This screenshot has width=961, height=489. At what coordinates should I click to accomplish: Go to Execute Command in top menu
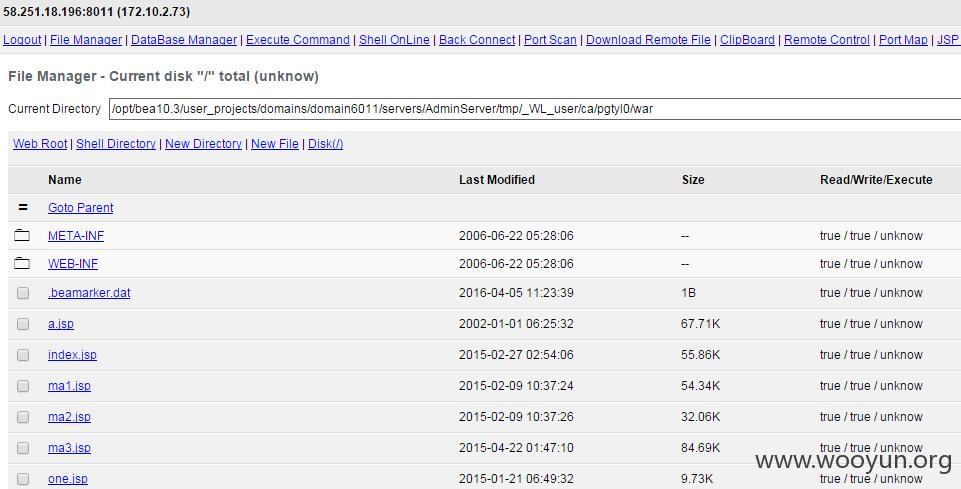tap(298, 40)
